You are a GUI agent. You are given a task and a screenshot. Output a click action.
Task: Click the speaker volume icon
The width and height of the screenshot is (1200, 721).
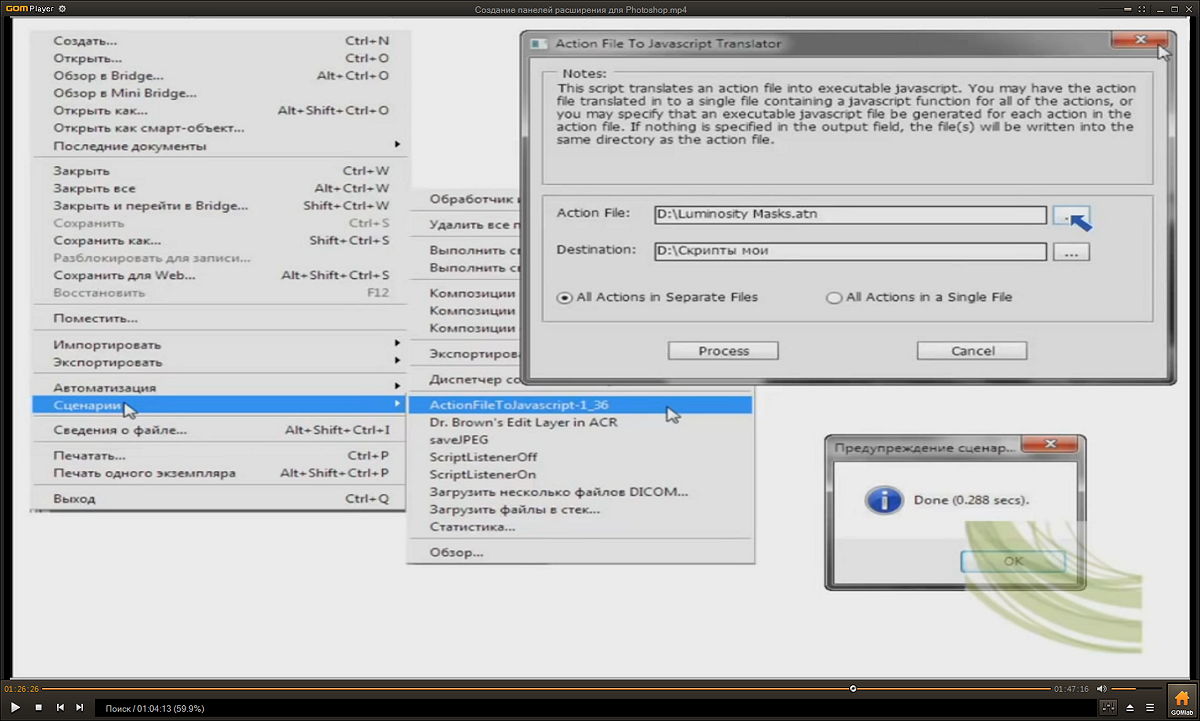tap(1101, 689)
